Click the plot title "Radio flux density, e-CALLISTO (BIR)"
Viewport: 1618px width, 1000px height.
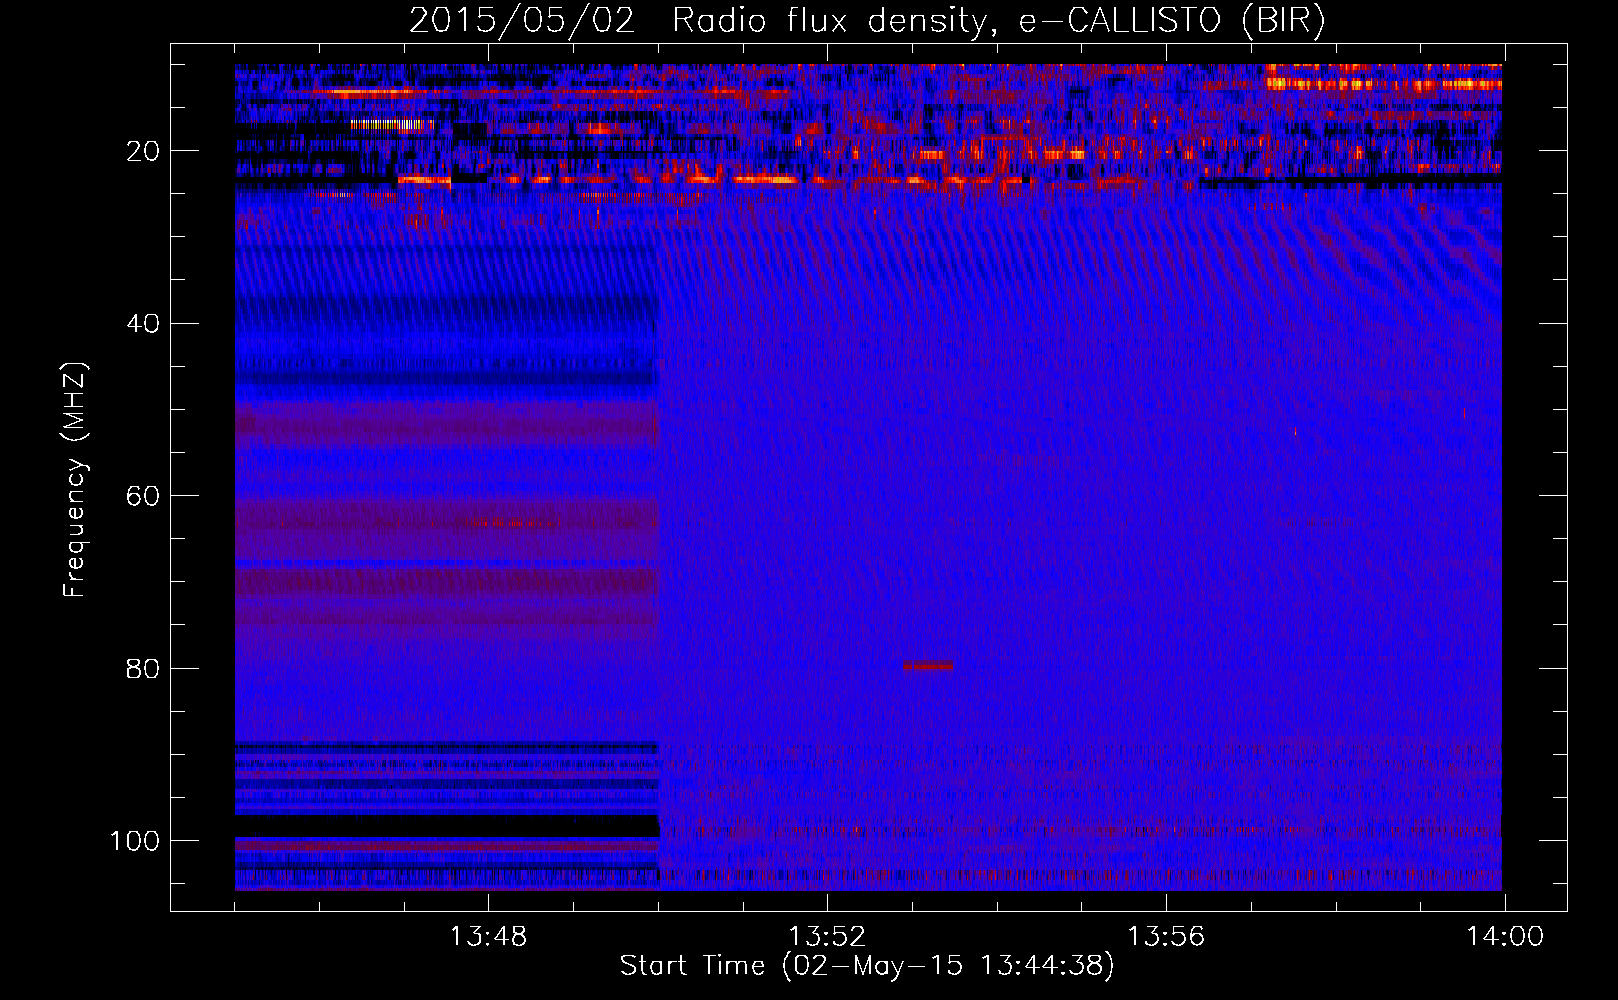click(998, 20)
